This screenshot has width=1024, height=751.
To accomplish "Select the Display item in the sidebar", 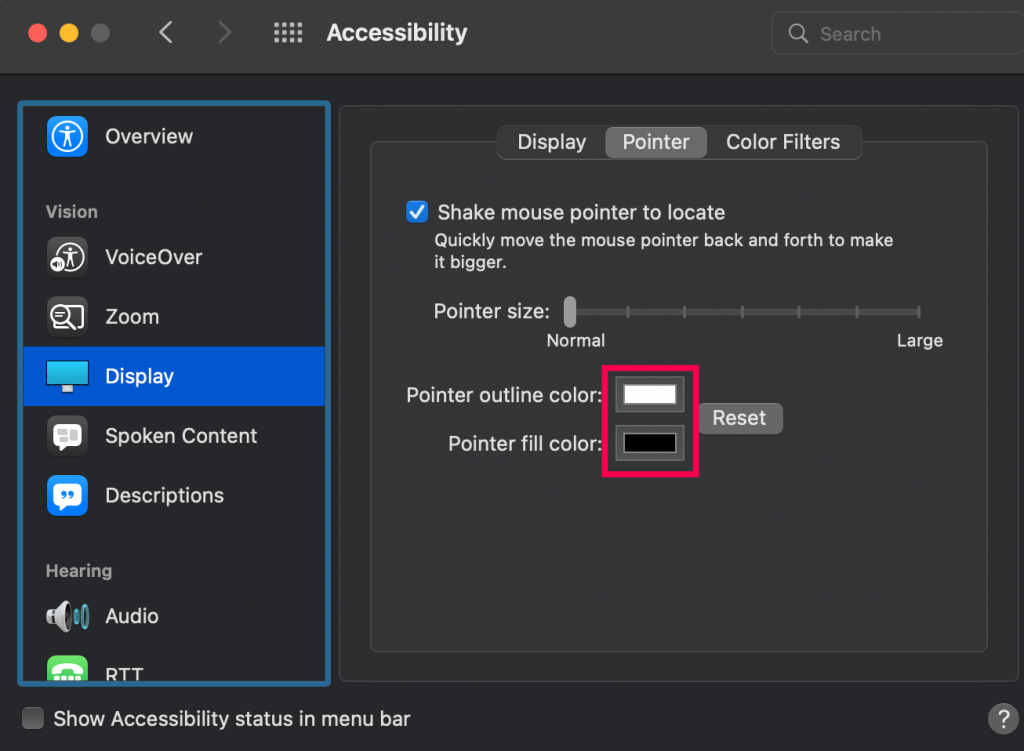I will (x=140, y=376).
